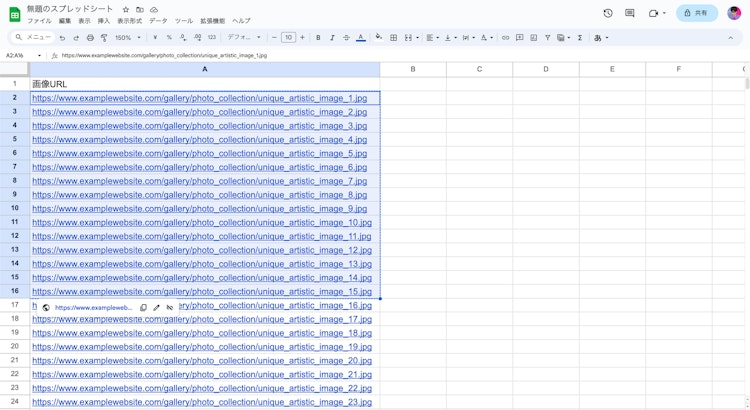Copy link from the hover popup
750x410 pixels.
pos(143,308)
